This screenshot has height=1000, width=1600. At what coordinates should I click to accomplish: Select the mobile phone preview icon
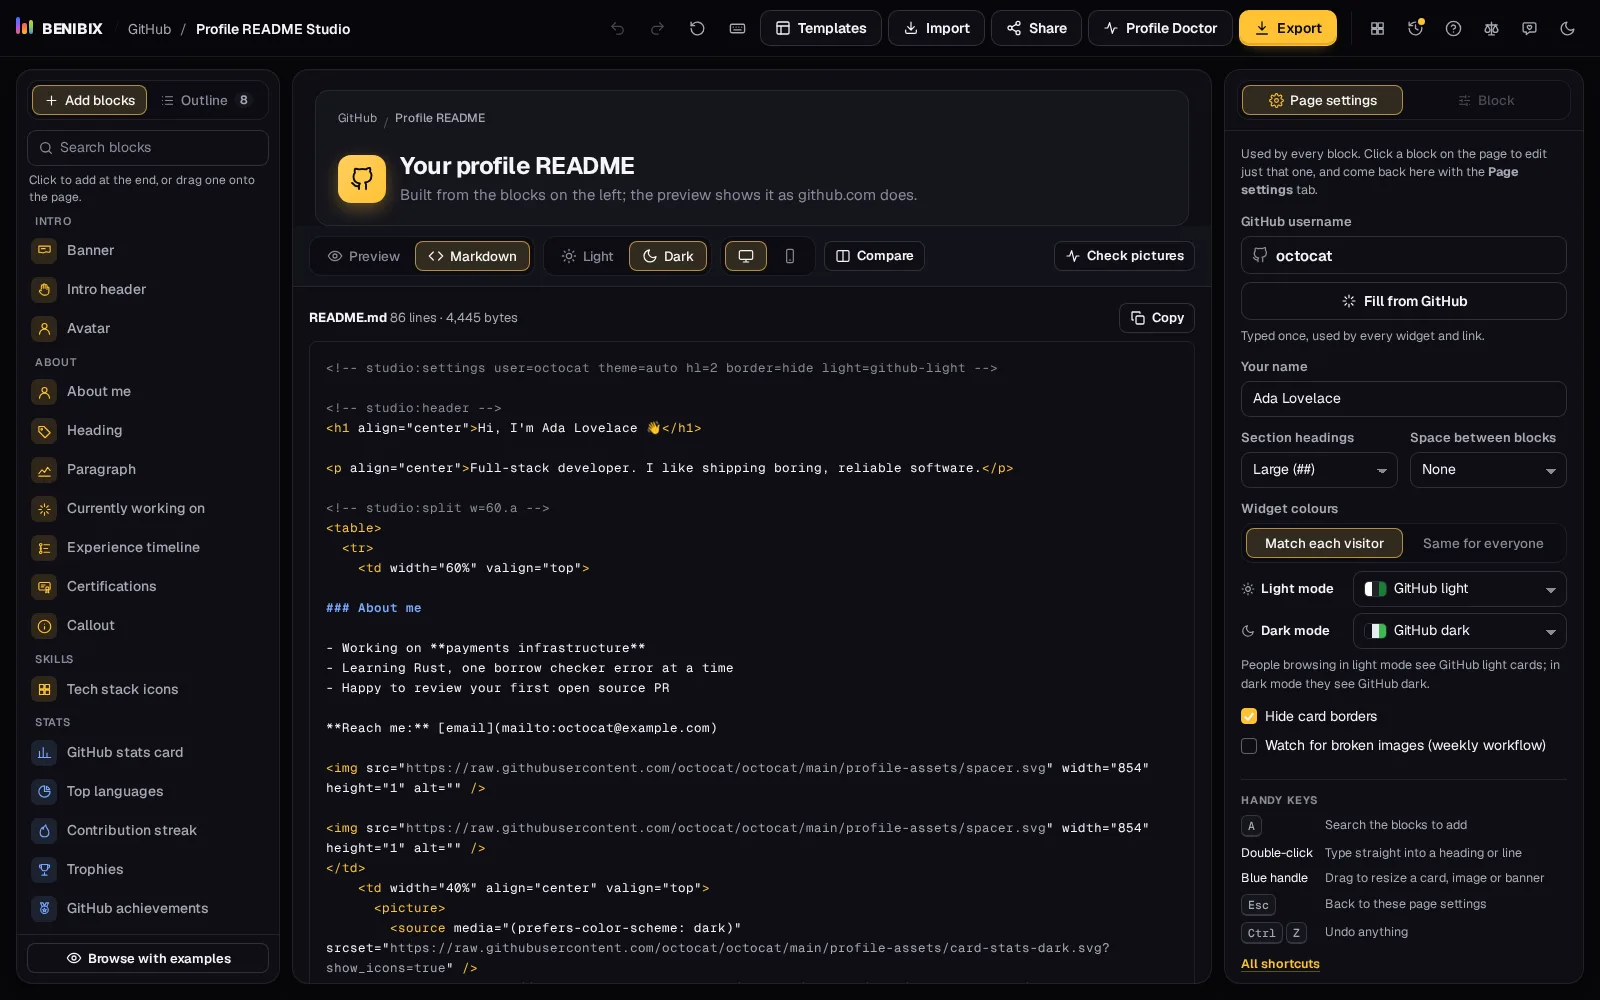[x=790, y=256]
